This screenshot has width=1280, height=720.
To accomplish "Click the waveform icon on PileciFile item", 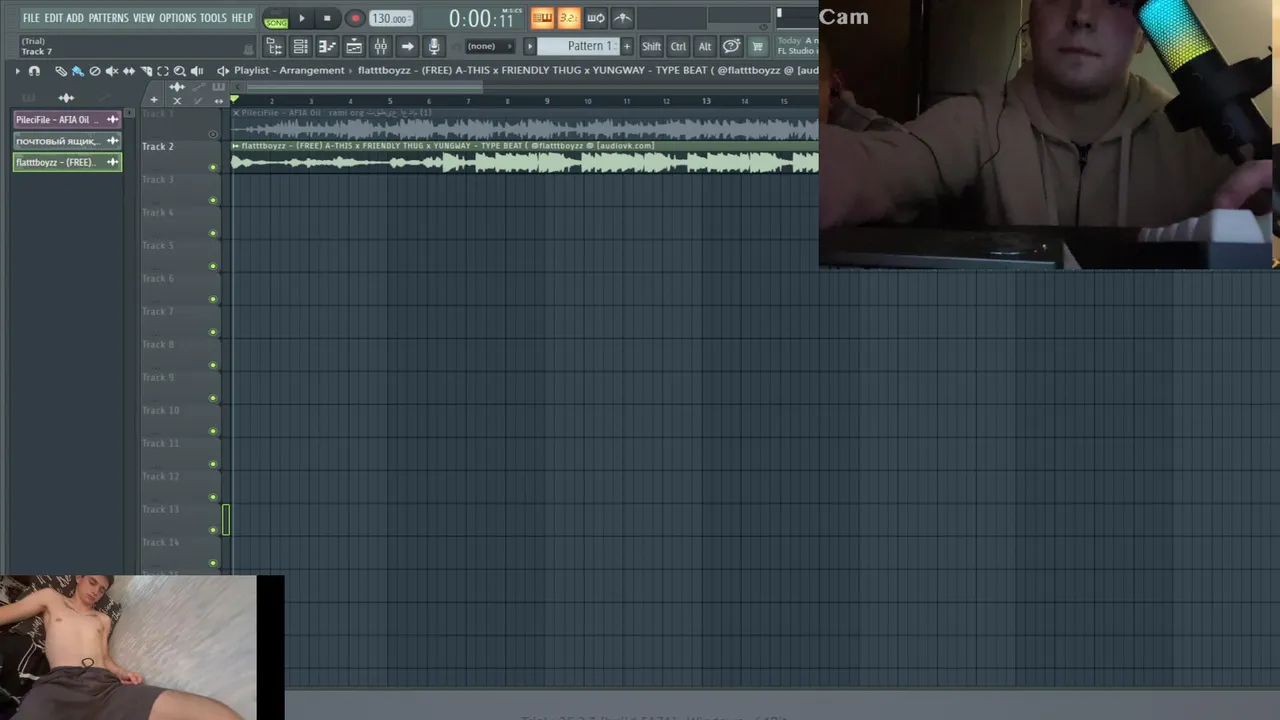I will coord(112,120).
